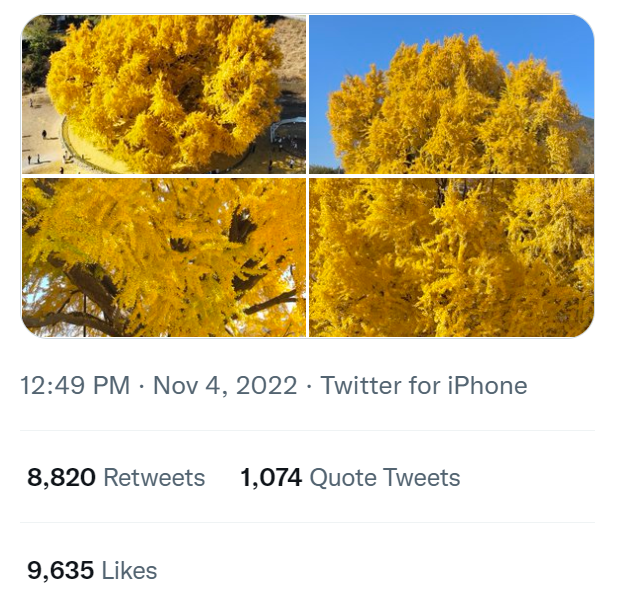The width and height of the screenshot is (619, 600).
Task: View the 8,820 Retweets list
Action: [x=116, y=478]
